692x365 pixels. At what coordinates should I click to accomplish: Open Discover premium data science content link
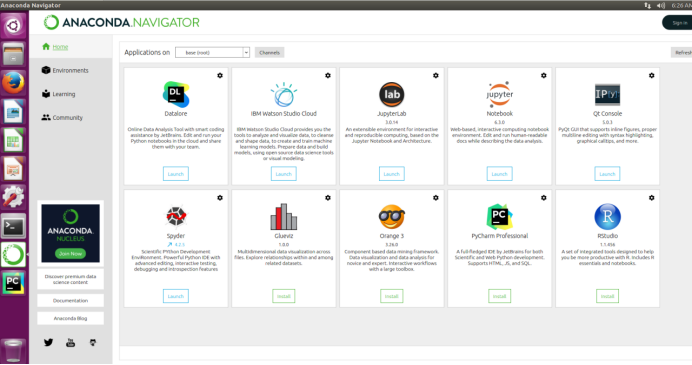coord(70,279)
